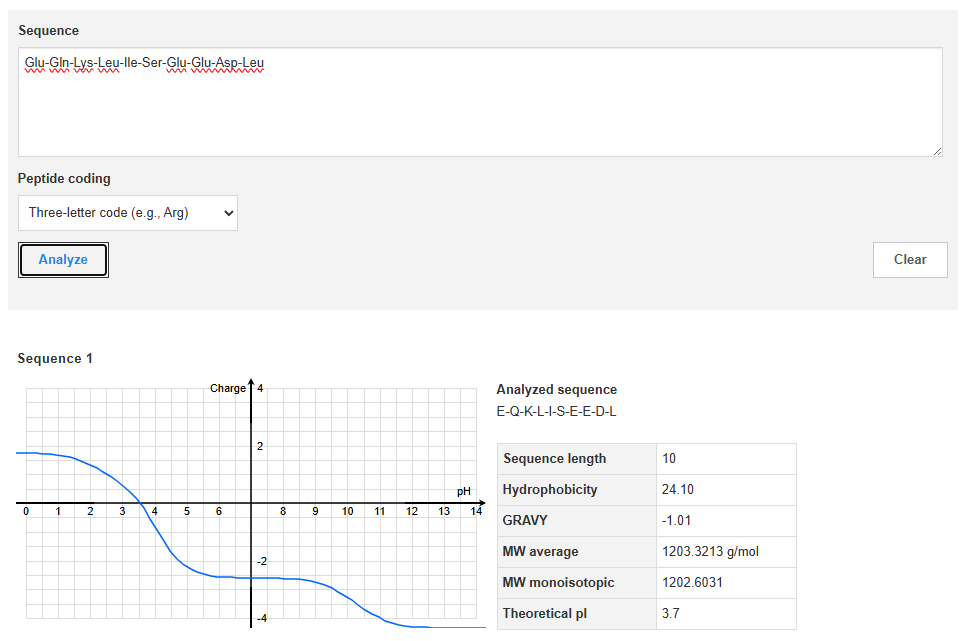The width and height of the screenshot is (969, 641).
Task: Click the 'Charge' axis label on the chart
Action: tap(227, 388)
